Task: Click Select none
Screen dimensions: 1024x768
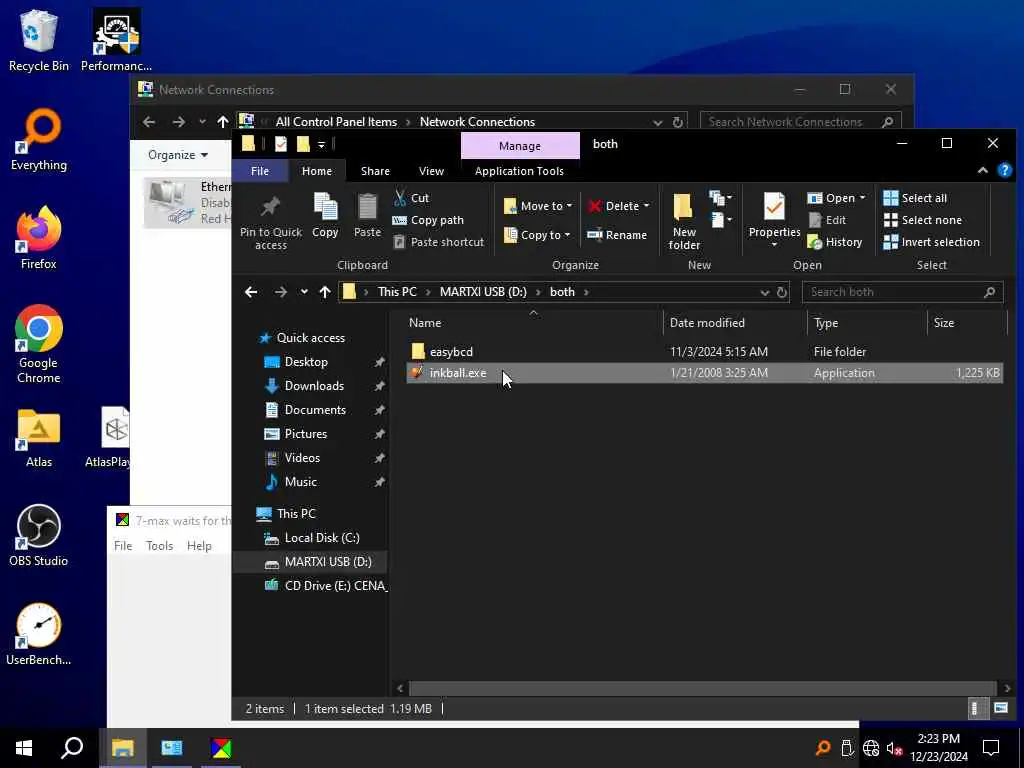Action: pyautogui.click(x=923, y=220)
